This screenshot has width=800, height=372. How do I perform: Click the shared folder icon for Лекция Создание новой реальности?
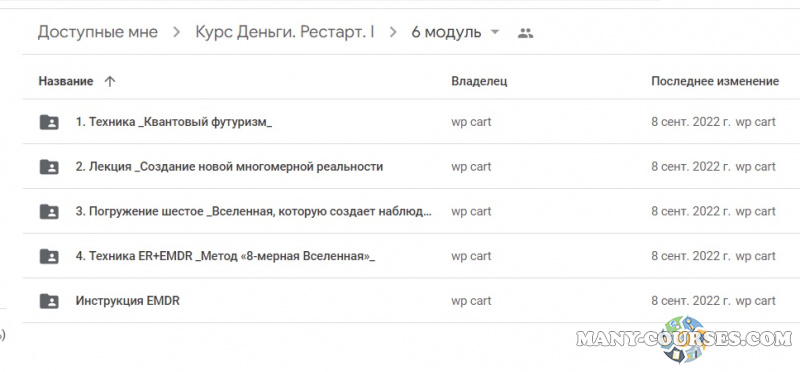(x=49, y=167)
